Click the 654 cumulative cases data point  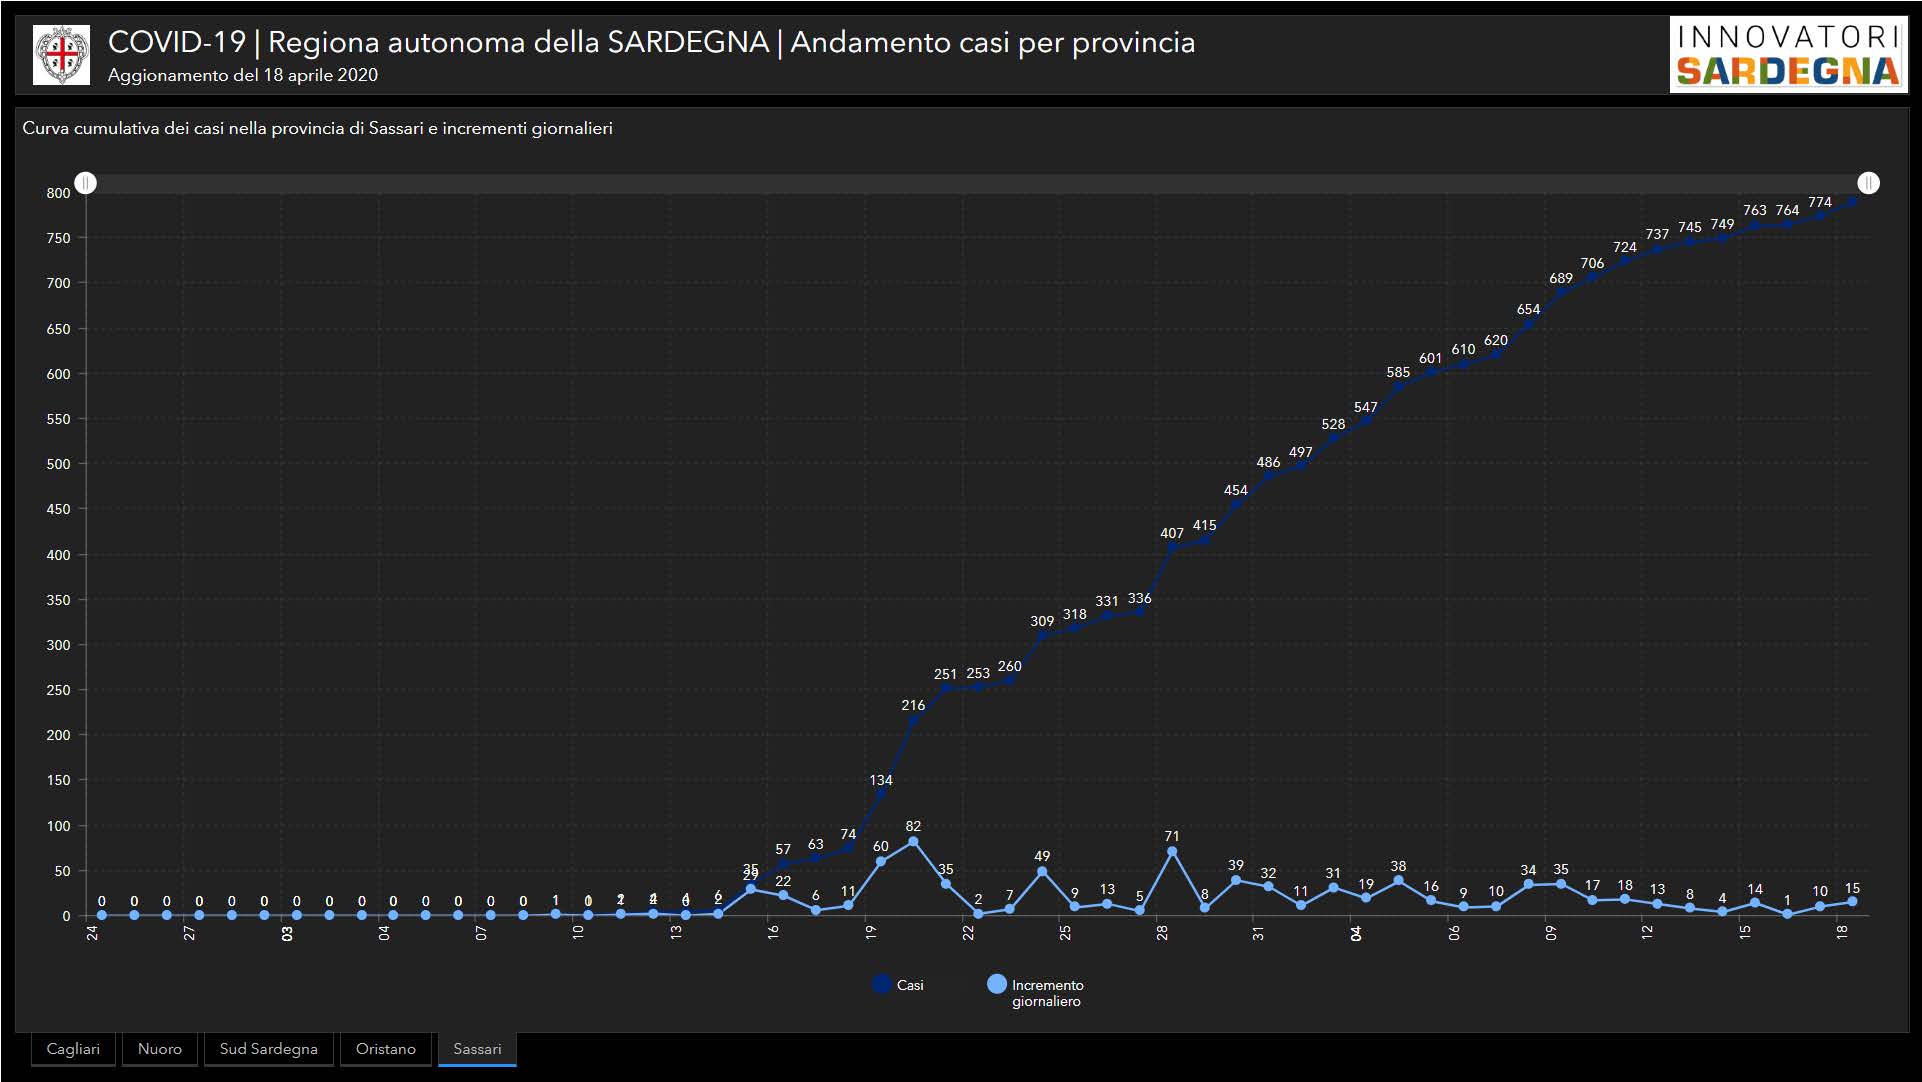pyautogui.click(x=1528, y=324)
